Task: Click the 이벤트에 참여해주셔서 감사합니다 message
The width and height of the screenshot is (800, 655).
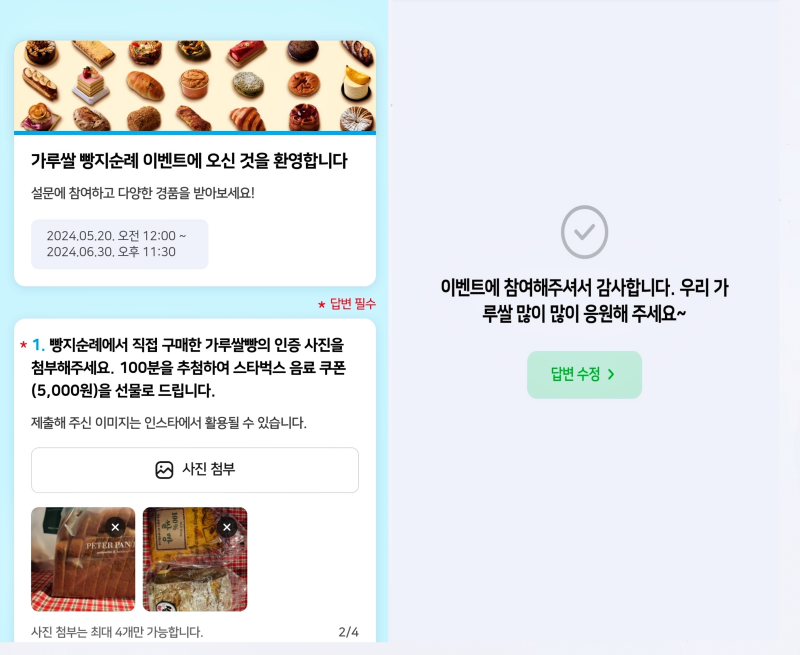Action: click(584, 300)
